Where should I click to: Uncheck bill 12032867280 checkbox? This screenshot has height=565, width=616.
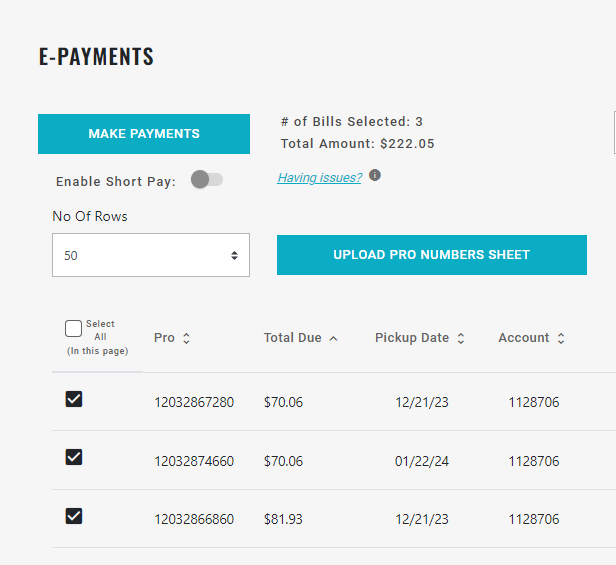(73, 400)
